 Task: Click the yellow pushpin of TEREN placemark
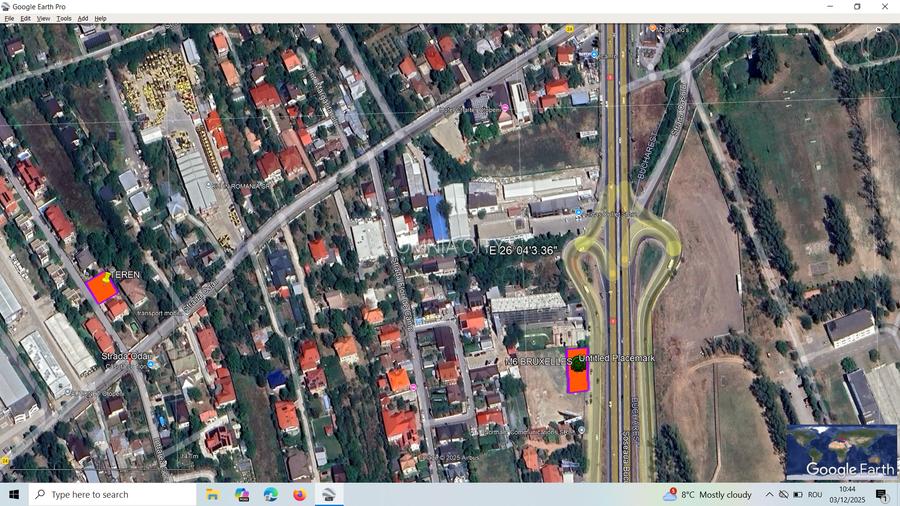point(107,274)
